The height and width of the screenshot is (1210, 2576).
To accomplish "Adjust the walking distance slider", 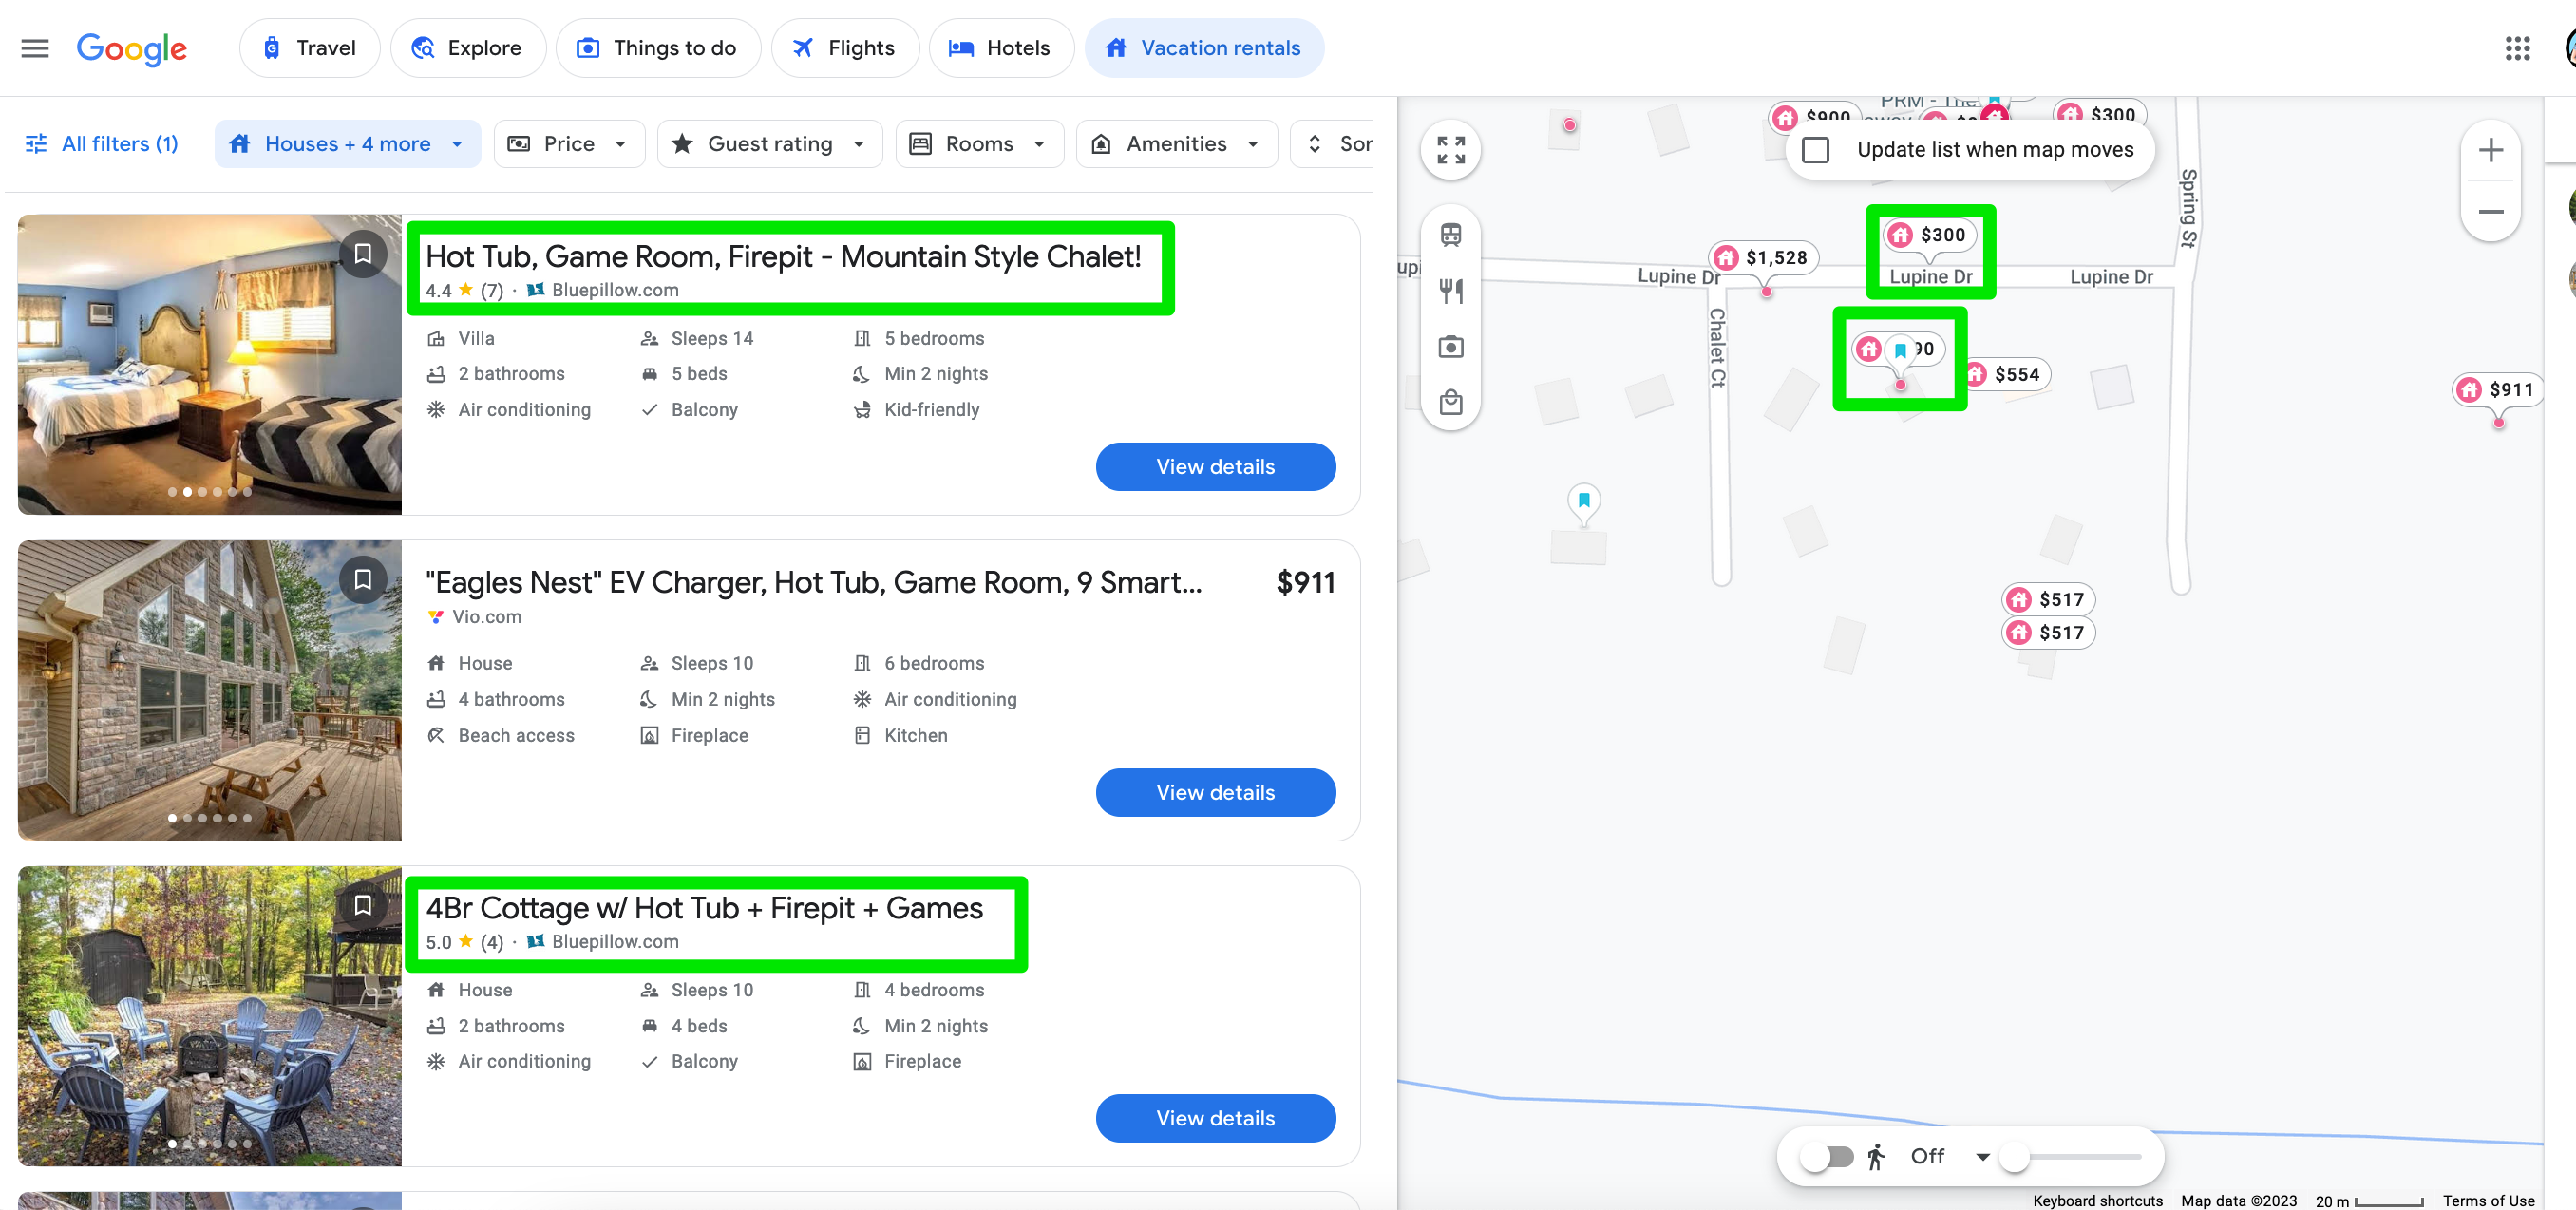I will pyautogui.click(x=2015, y=1157).
